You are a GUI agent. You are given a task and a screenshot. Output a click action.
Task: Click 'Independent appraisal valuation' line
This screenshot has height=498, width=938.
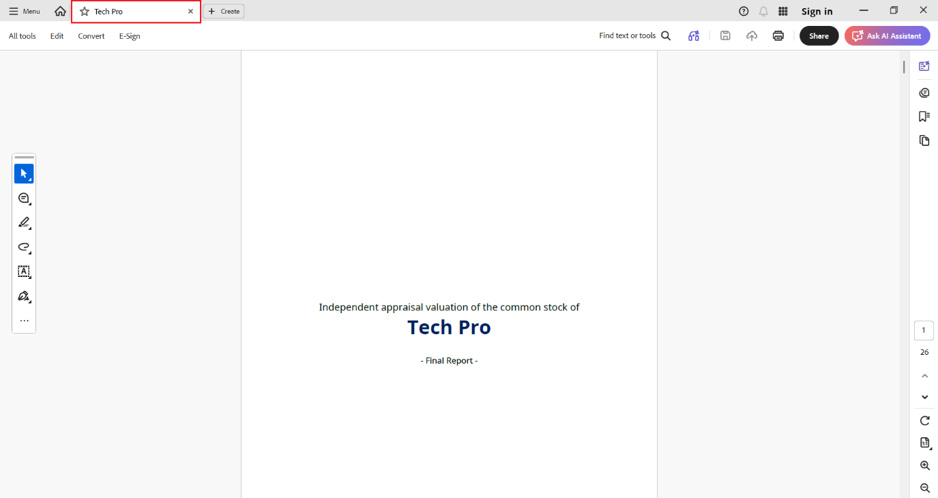tap(449, 307)
